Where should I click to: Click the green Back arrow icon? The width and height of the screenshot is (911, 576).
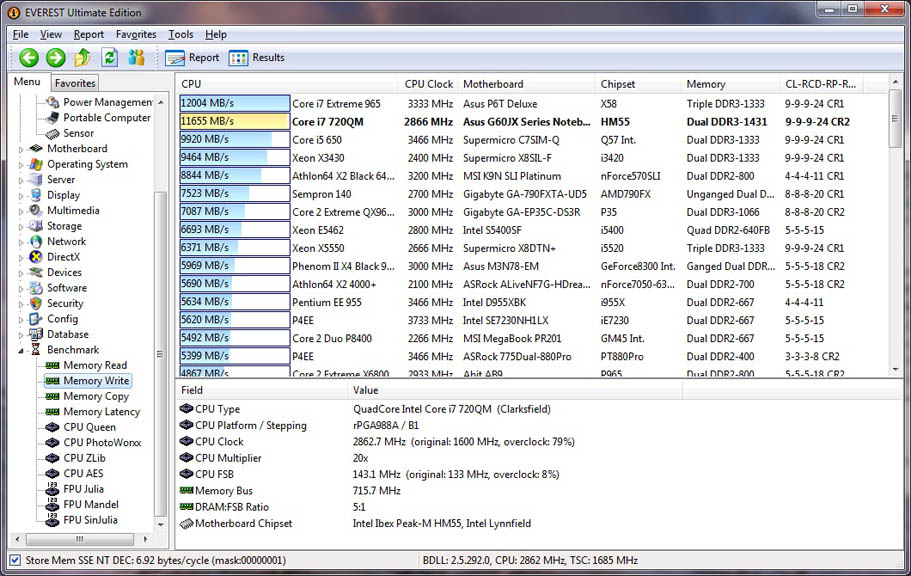(29, 58)
